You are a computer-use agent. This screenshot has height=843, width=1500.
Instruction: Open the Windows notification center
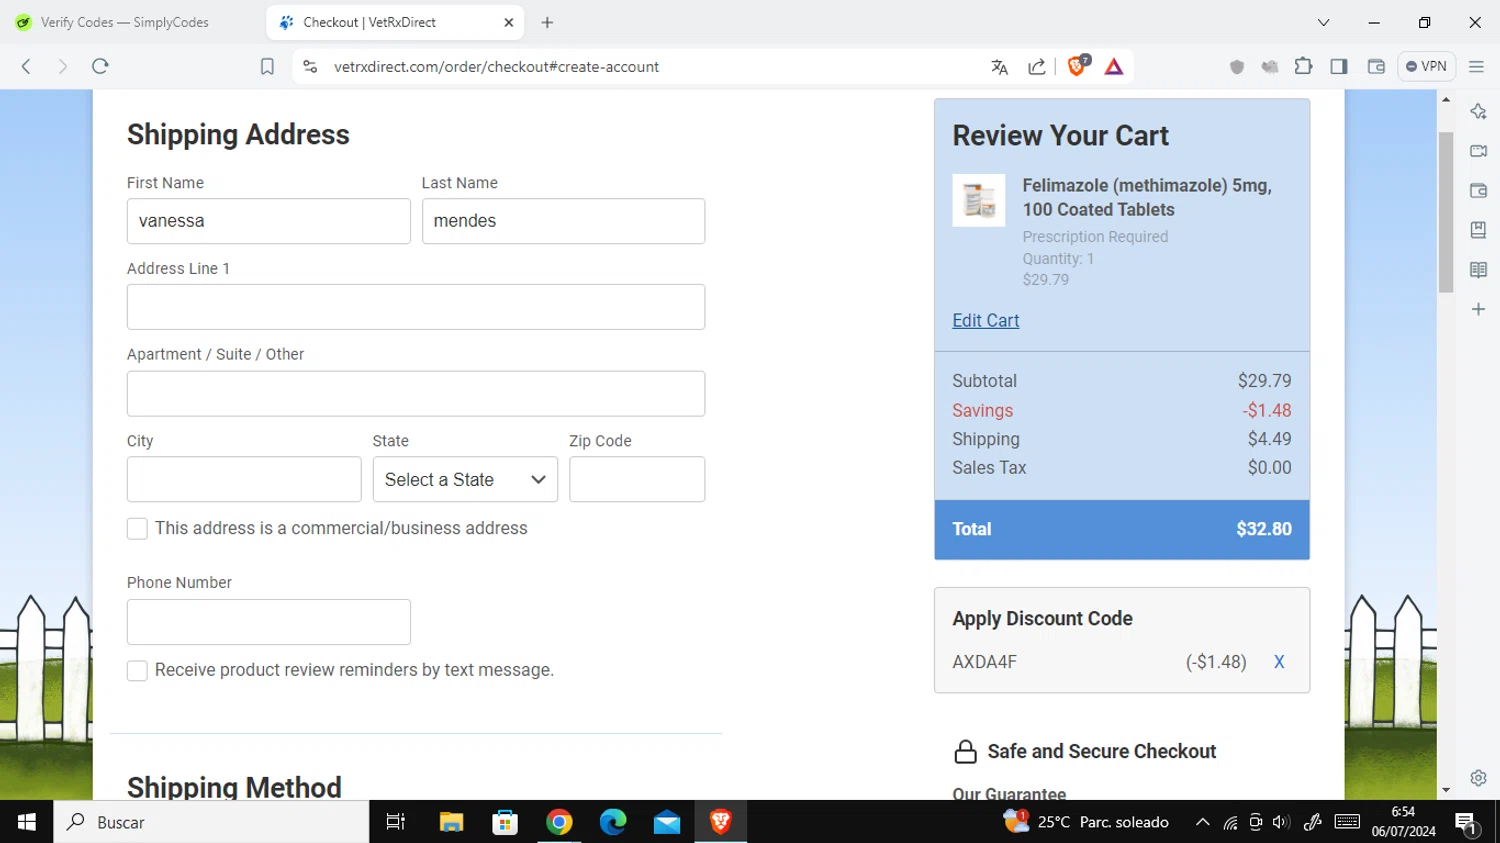pos(1467,823)
